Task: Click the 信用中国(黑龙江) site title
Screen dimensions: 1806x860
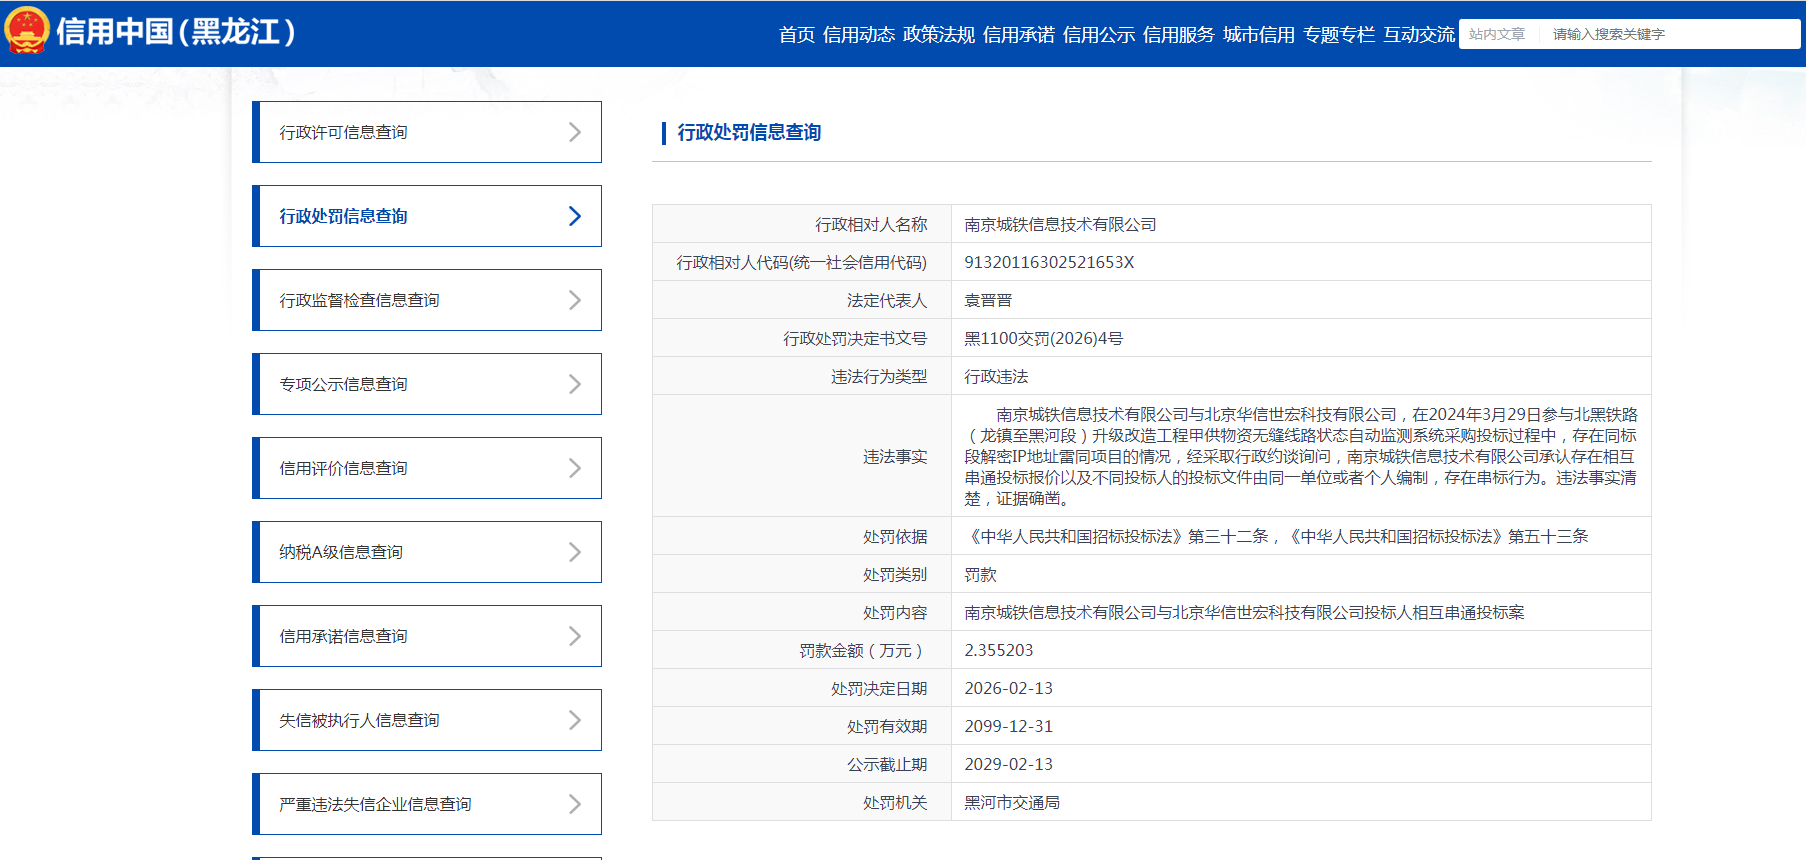Action: pos(176,32)
